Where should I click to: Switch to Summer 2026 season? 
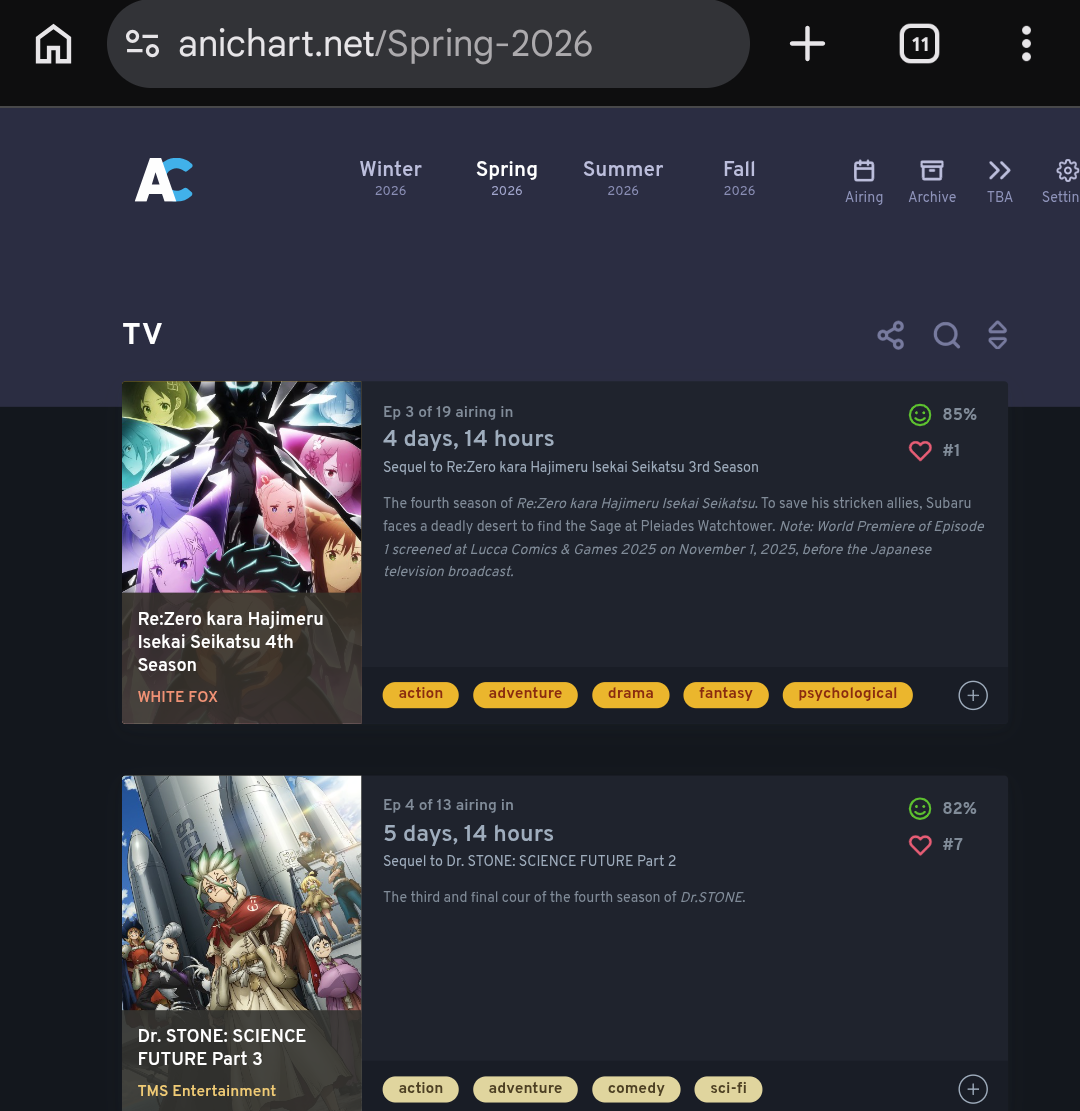(623, 178)
